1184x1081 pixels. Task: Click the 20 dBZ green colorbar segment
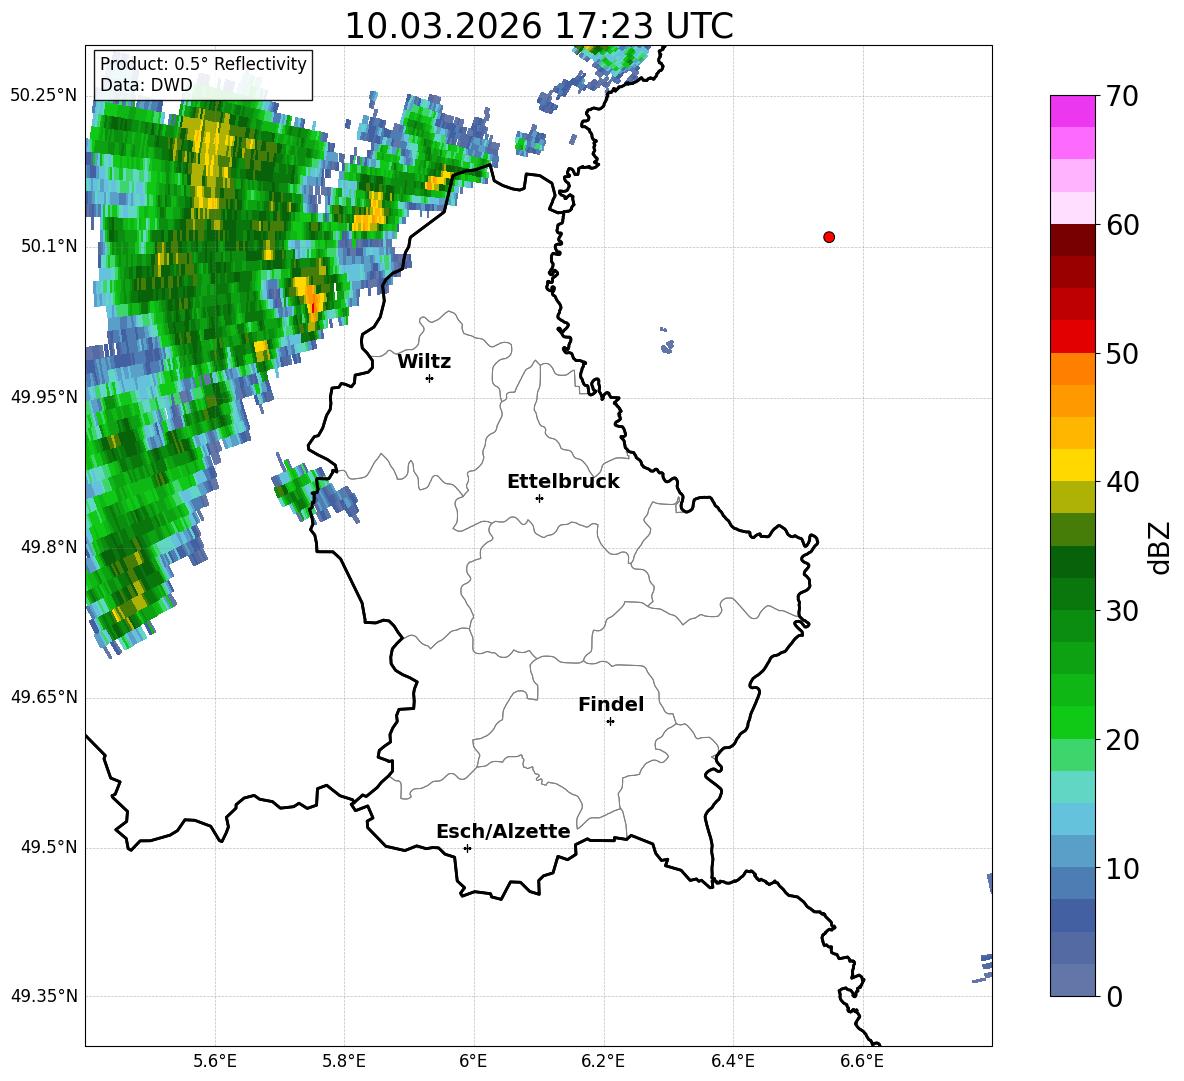click(x=1072, y=723)
